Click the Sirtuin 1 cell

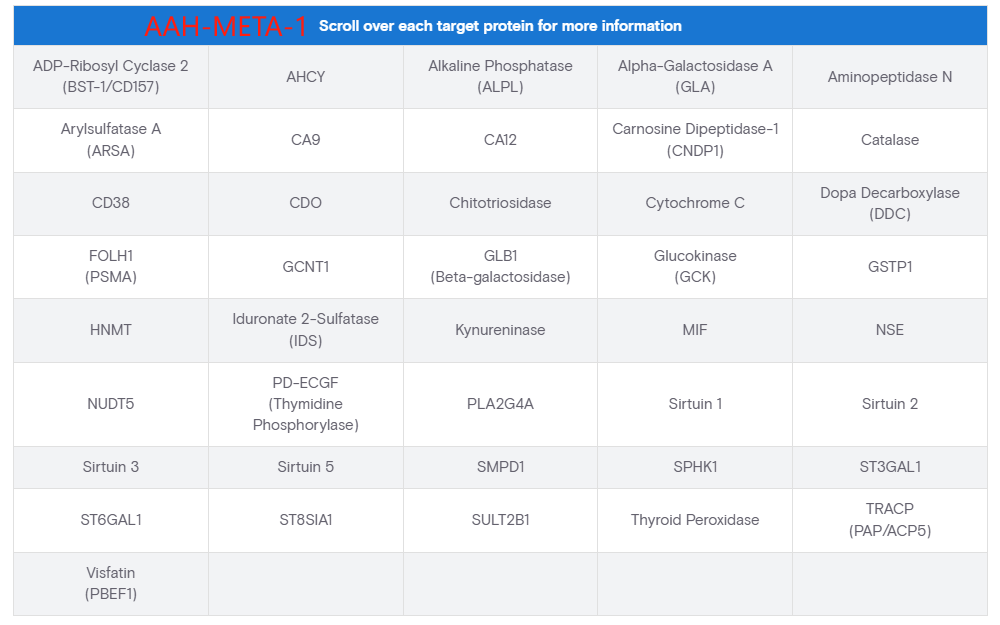[695, 404]
